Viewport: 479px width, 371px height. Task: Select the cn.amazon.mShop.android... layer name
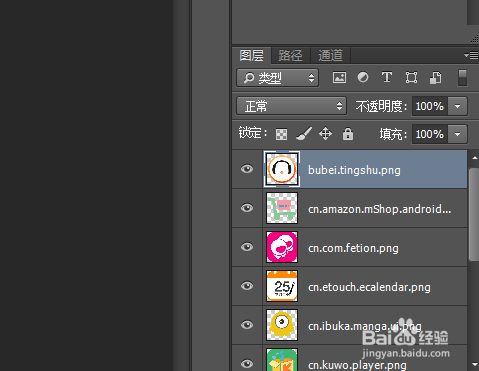[380, 209]
